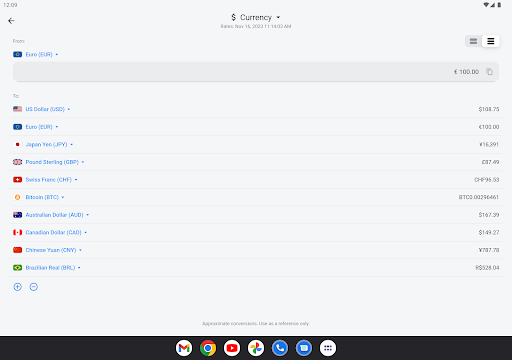Click the Chinese flag icon
This screenshot has height=360, width=512.
(x=18, y=250)
